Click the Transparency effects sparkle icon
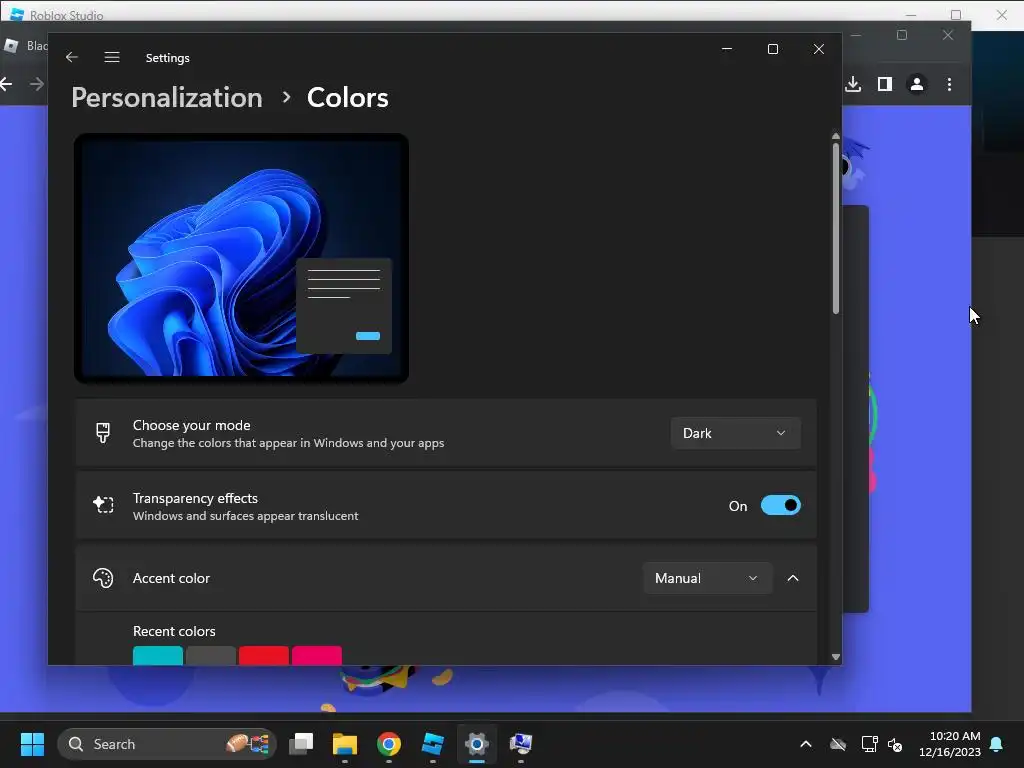This screenshot has height=768, width=1024. point(103,505)
